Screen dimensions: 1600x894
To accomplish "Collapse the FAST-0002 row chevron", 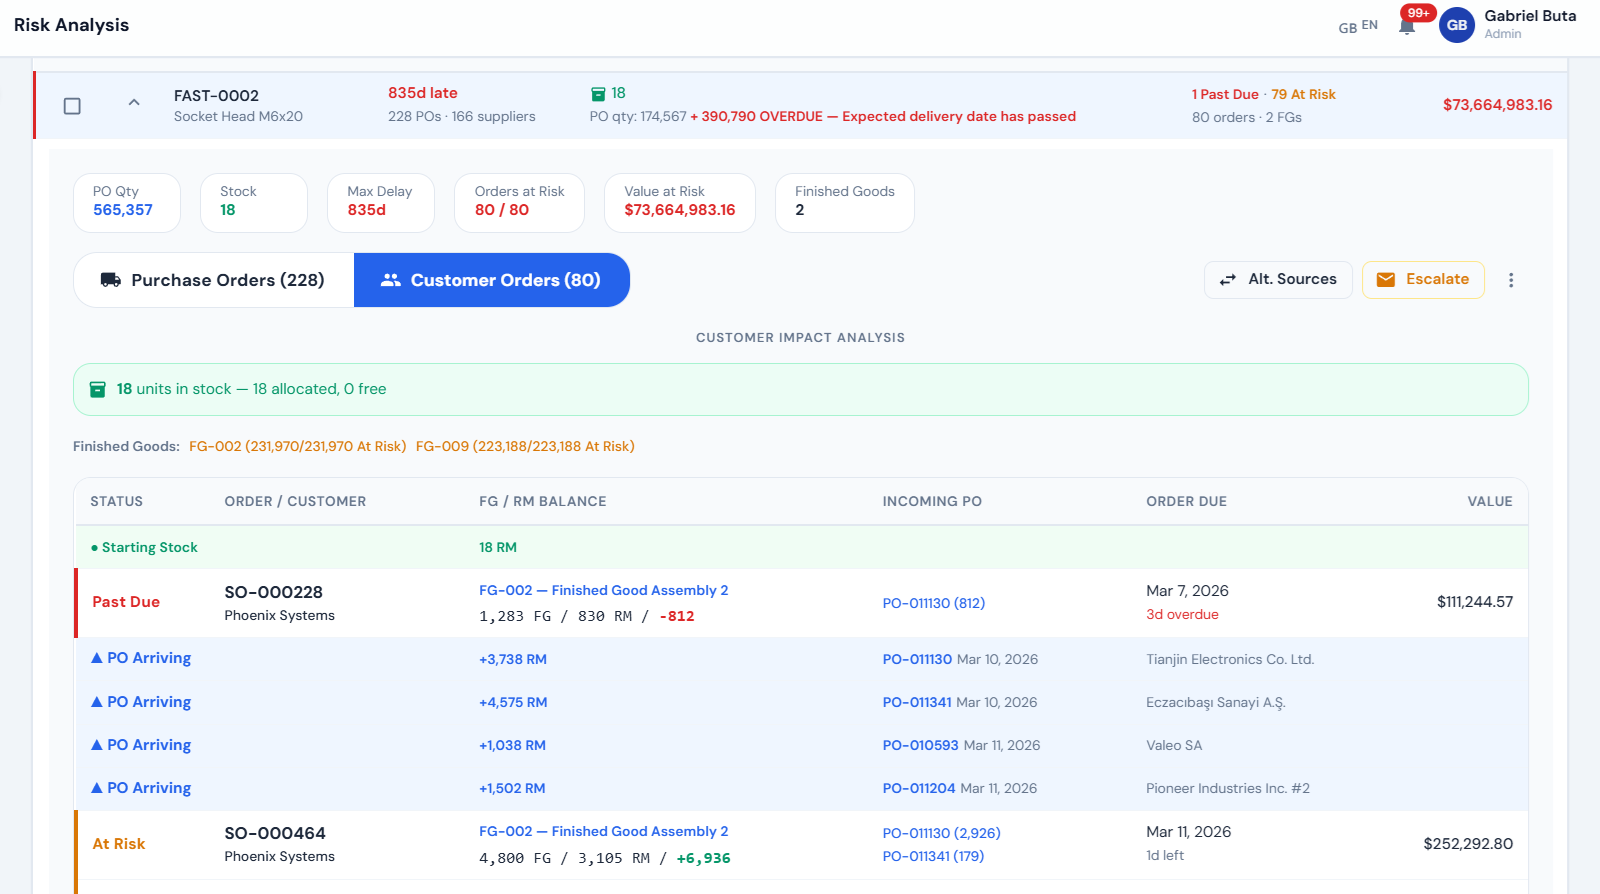I will (x=134, y=103).
